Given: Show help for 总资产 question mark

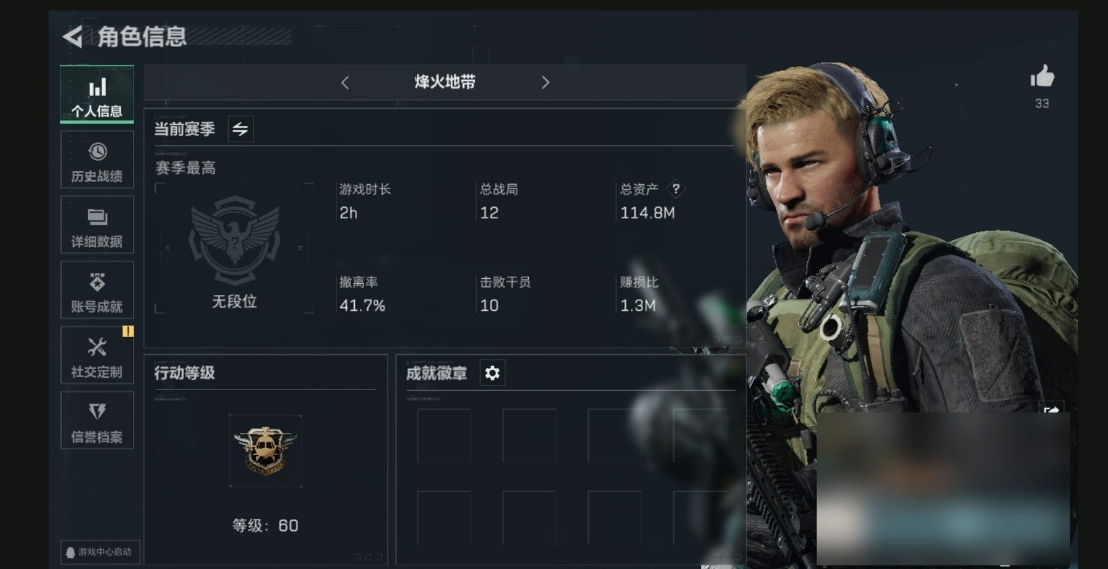Looking at the screenshot, I should [676, 189].
